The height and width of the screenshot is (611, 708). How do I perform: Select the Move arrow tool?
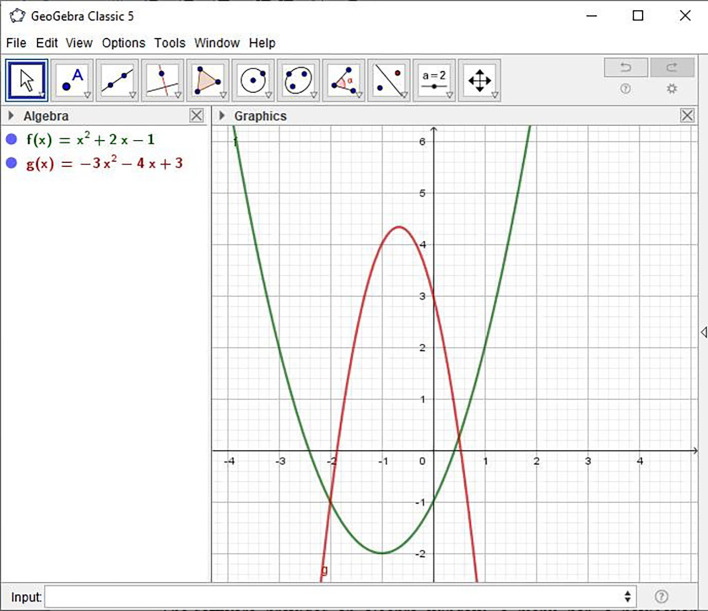(27, 80)
